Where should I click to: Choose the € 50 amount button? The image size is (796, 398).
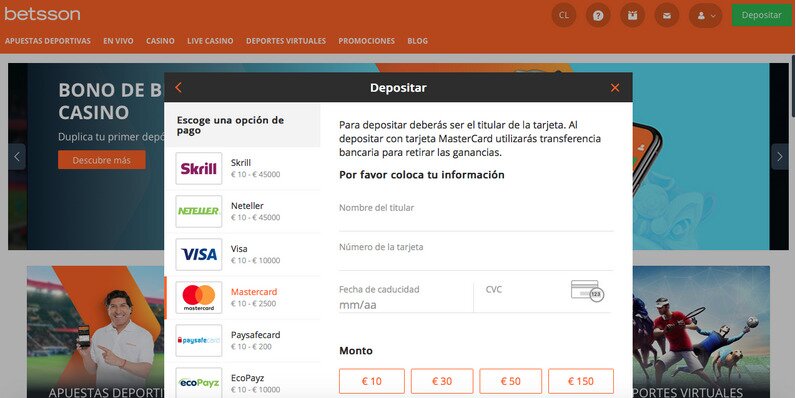(x=511, y=381)
